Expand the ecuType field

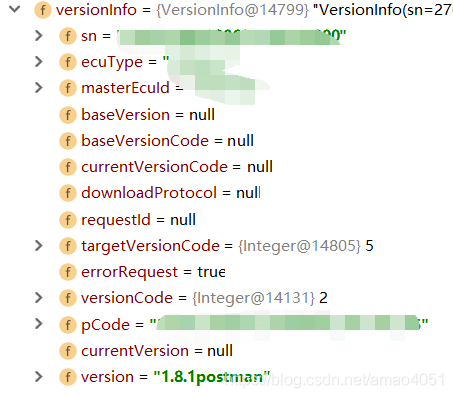click(x=39, y=62)
